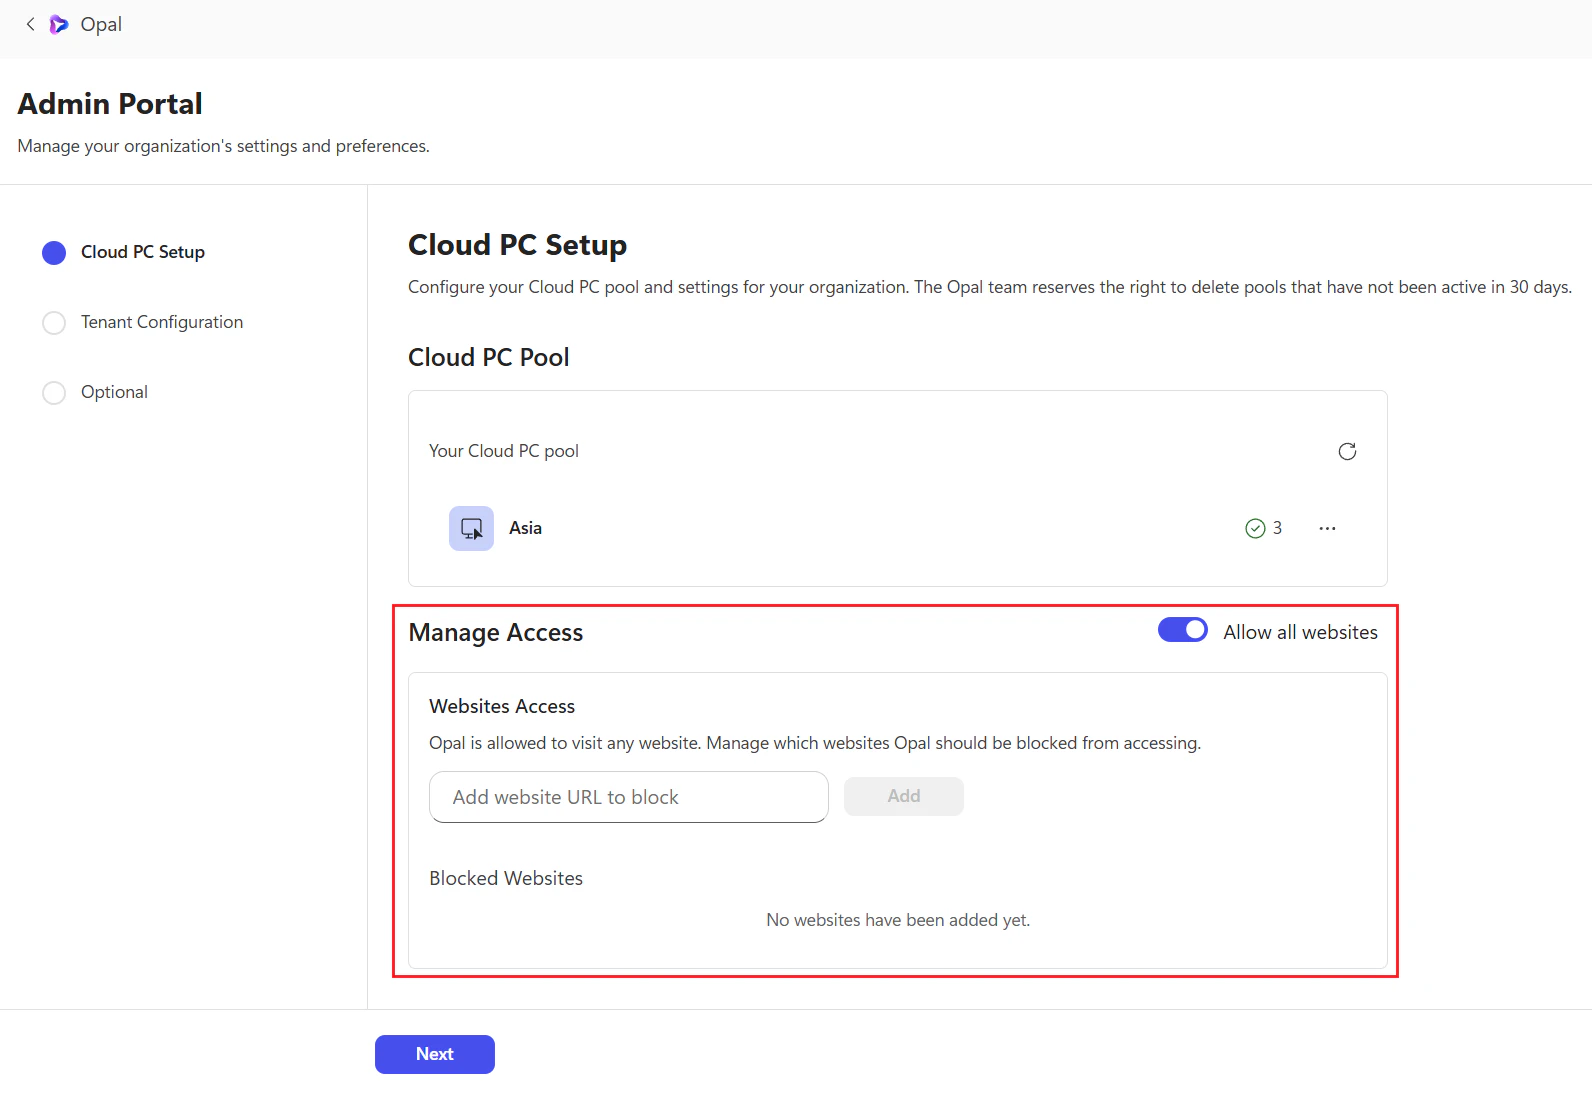Click the Opal title in header
Screen dimensions: 1592x1098
click(x=101, y=24)
